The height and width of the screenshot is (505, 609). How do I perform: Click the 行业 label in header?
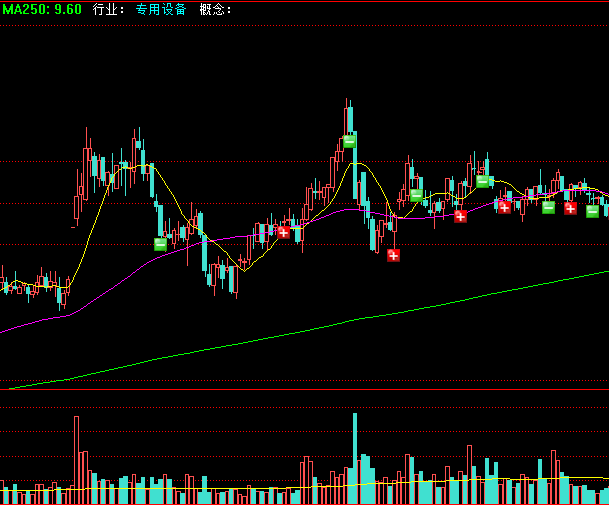(x=107, y=9)
